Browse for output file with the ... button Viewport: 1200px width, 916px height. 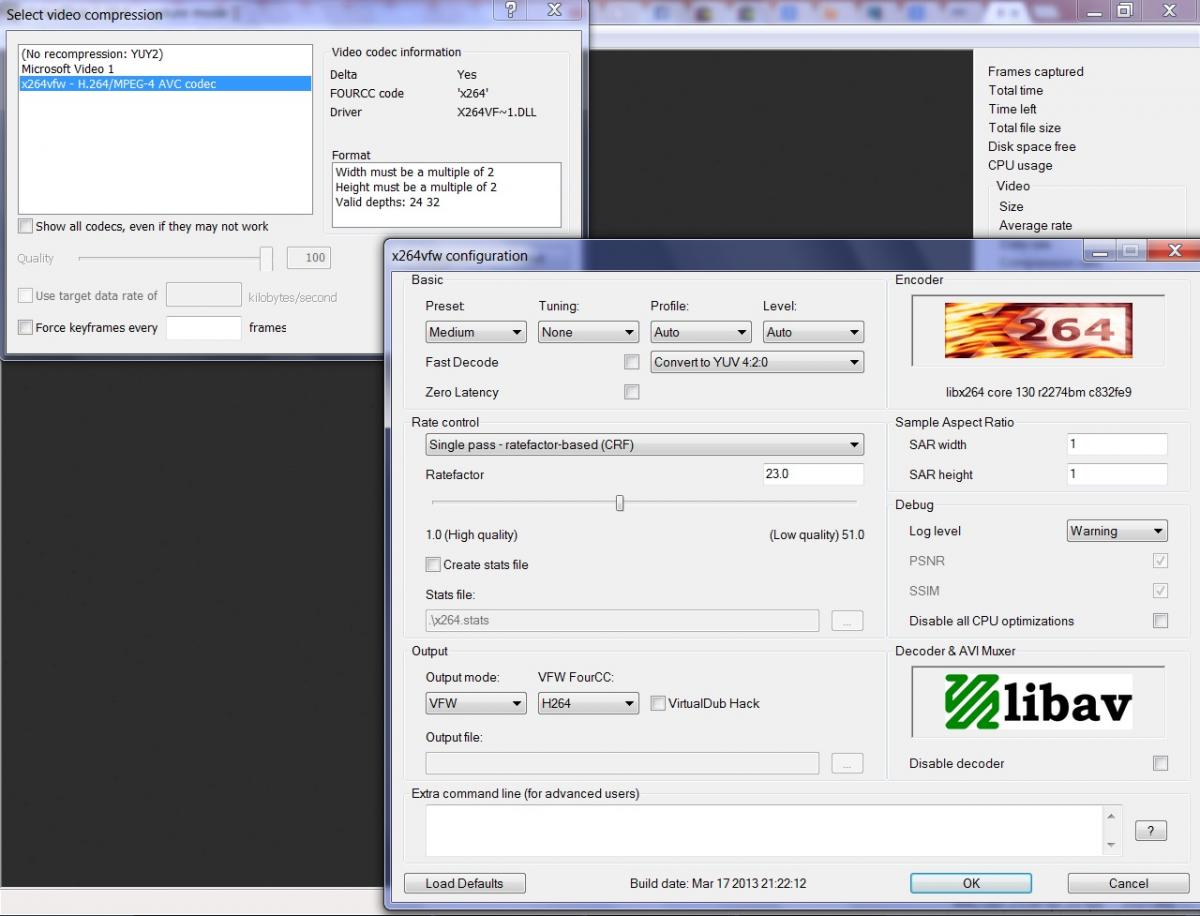click(x=847, y=764)
